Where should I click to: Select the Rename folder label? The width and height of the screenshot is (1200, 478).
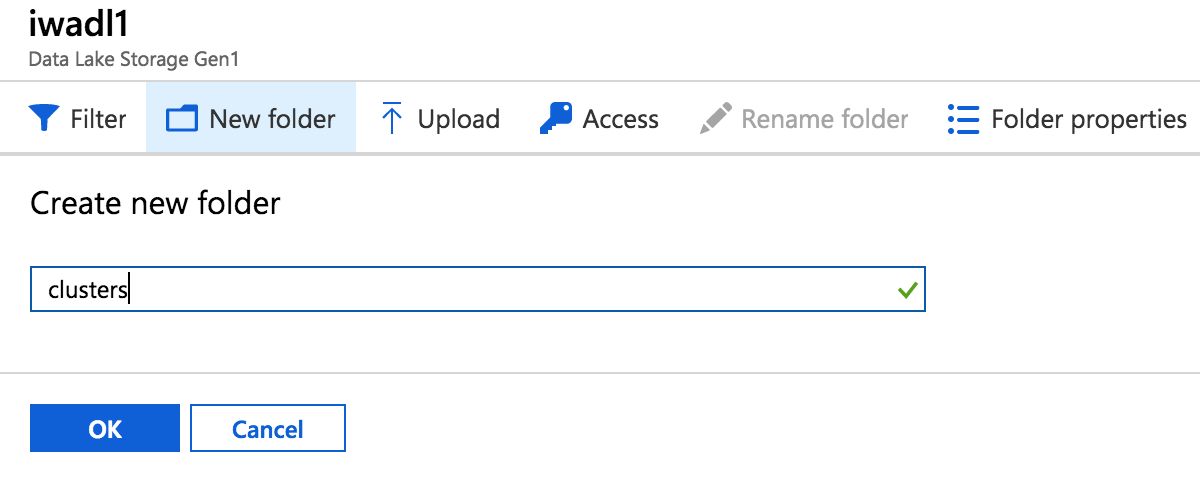click(825, 119)
